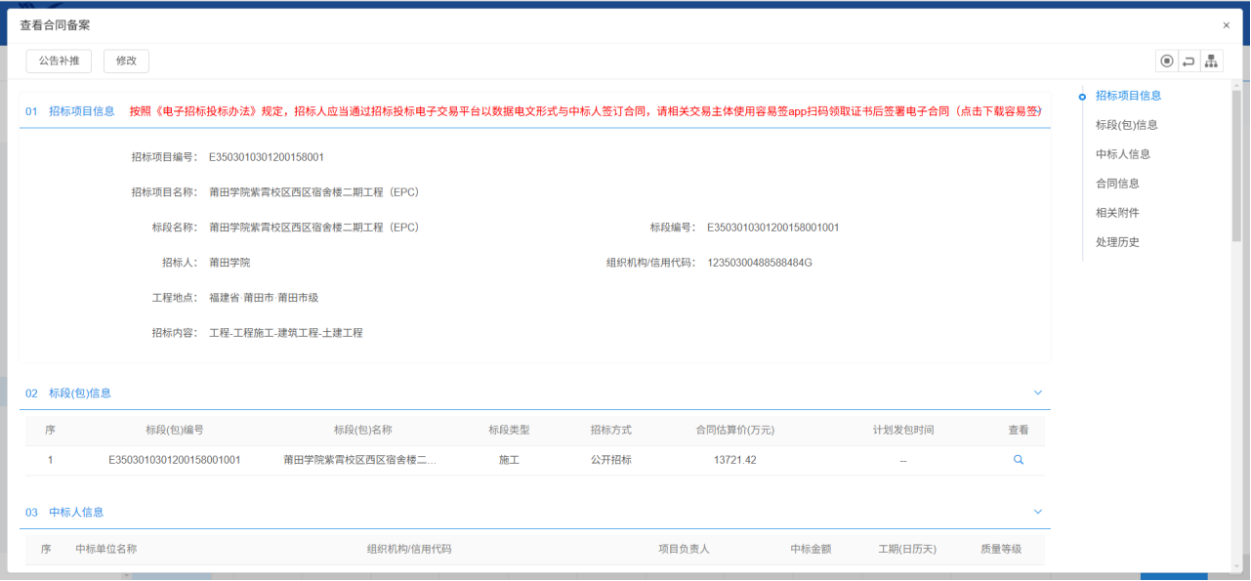Image resolution: width=1251 pixels, height=581 pixels.
Task: Click the truncated 标段(包)名称 cell 莆田学院紫霄校区西区宿舍楼二...
Action: [x=360, y=460]
